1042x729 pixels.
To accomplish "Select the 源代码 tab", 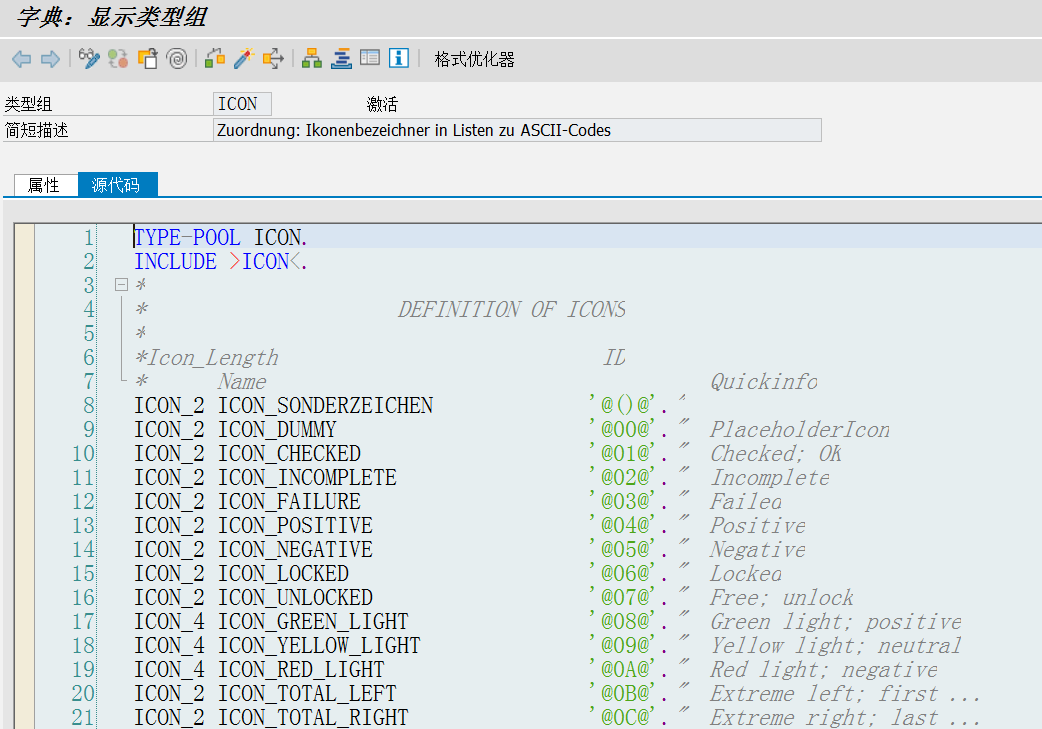I will click(x=117, y=184).
